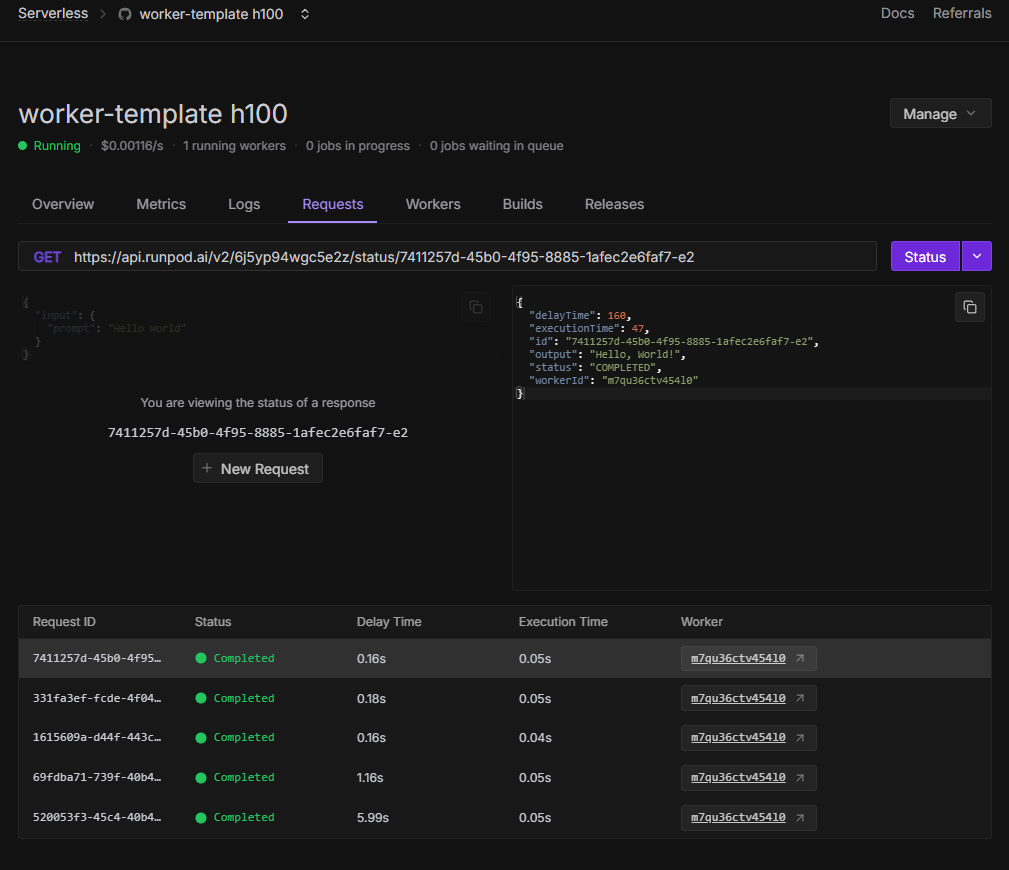Open the Docs link
This screenshot has height=870, width=1009.
pyautogui.click(x=897, y=13)
